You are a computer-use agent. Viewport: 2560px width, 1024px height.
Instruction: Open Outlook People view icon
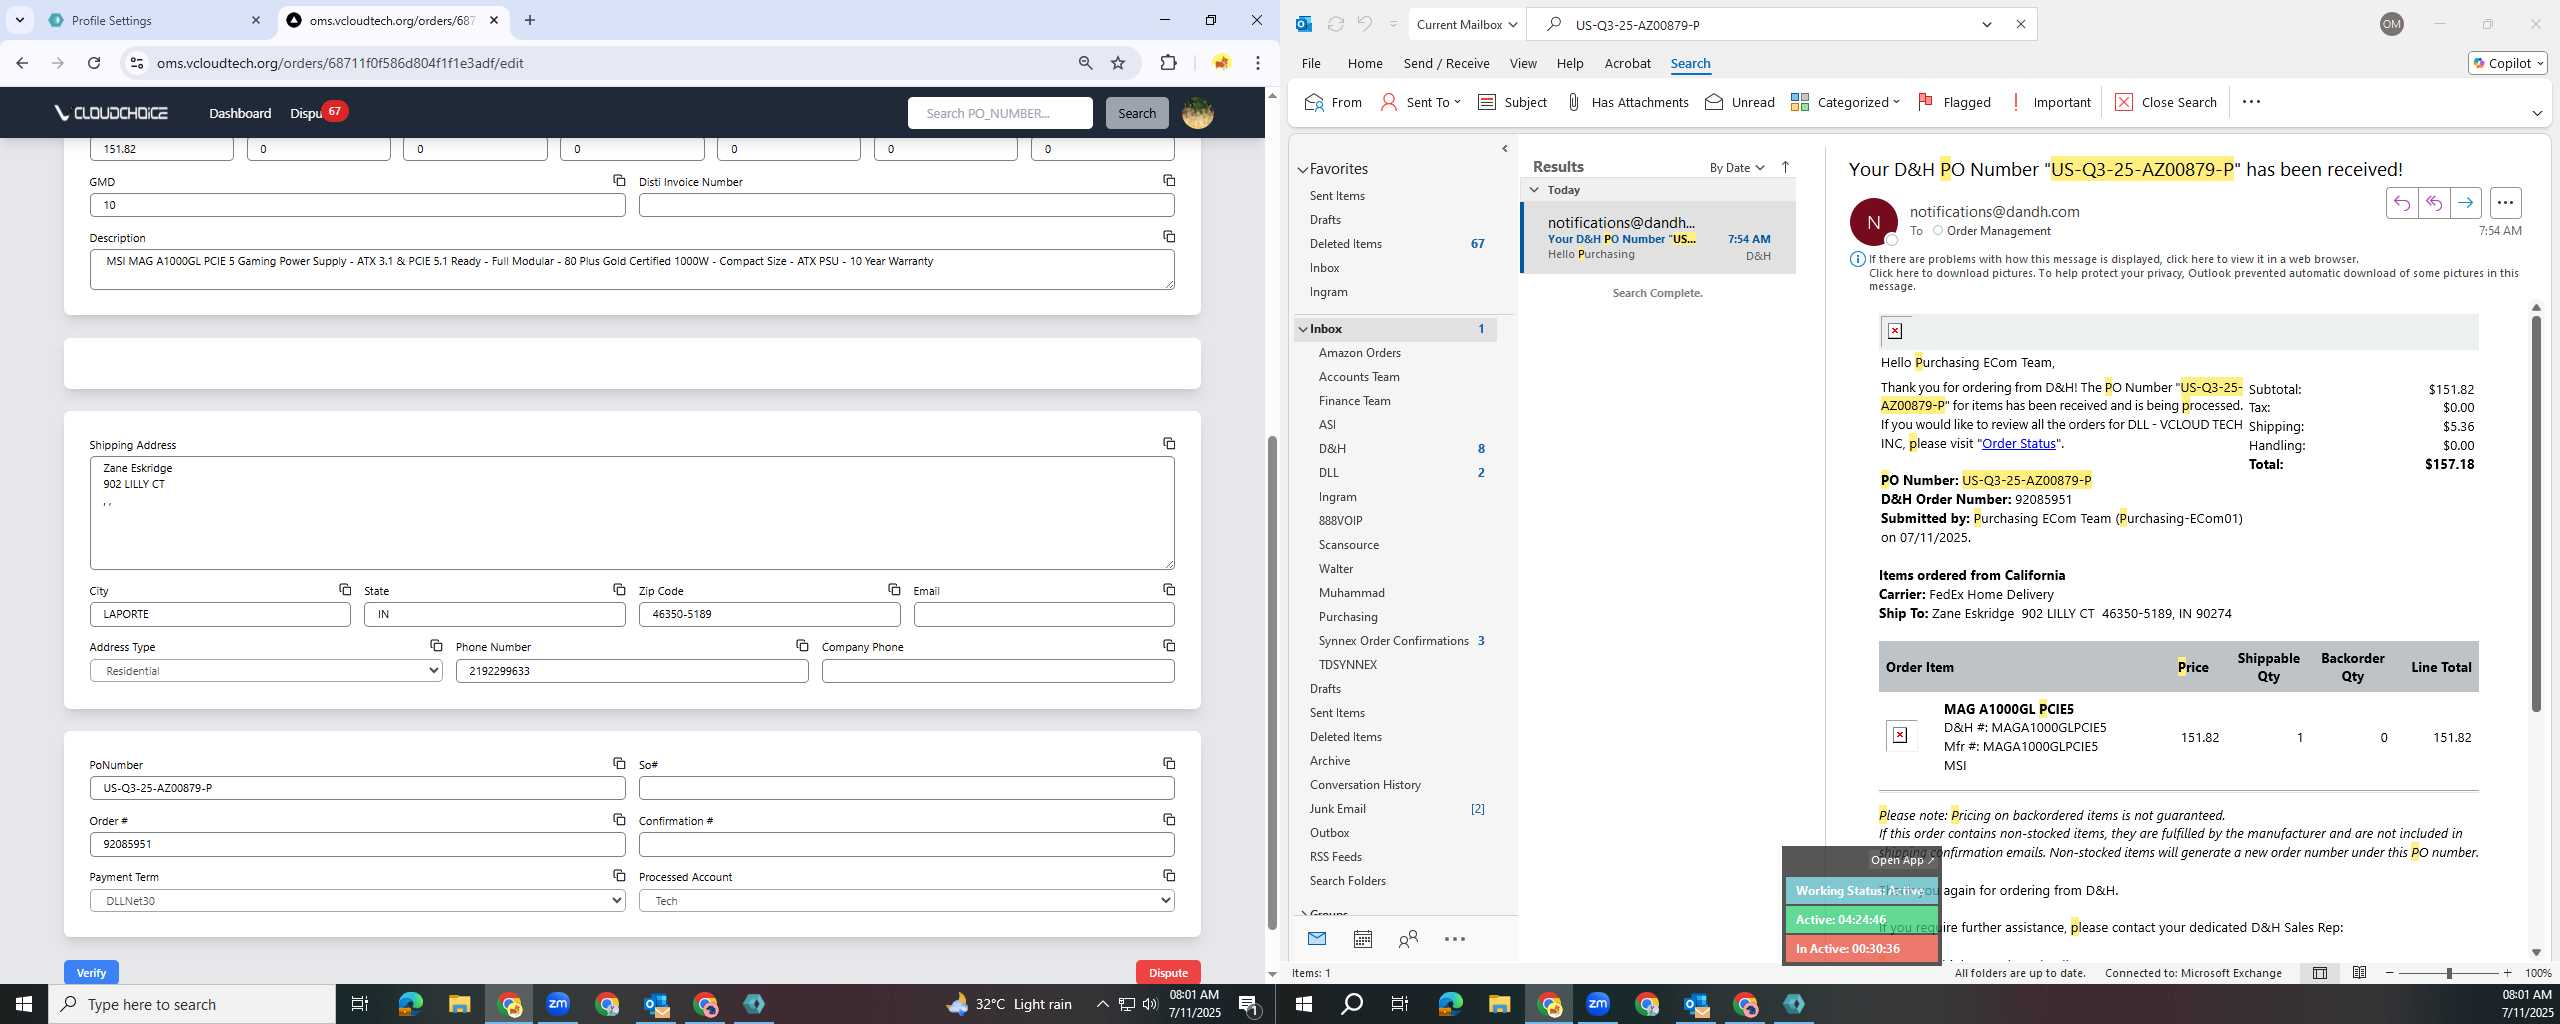(x=1408, y=939)
